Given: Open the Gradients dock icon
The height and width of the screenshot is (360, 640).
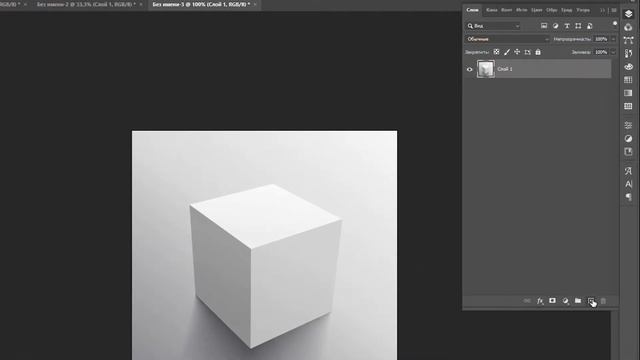Looking at the screenshot, I should tap(628, 93).
